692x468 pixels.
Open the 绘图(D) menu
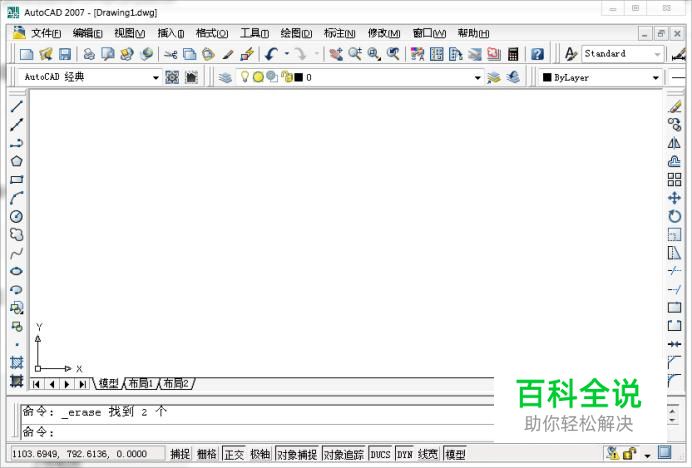click(296, 33)
